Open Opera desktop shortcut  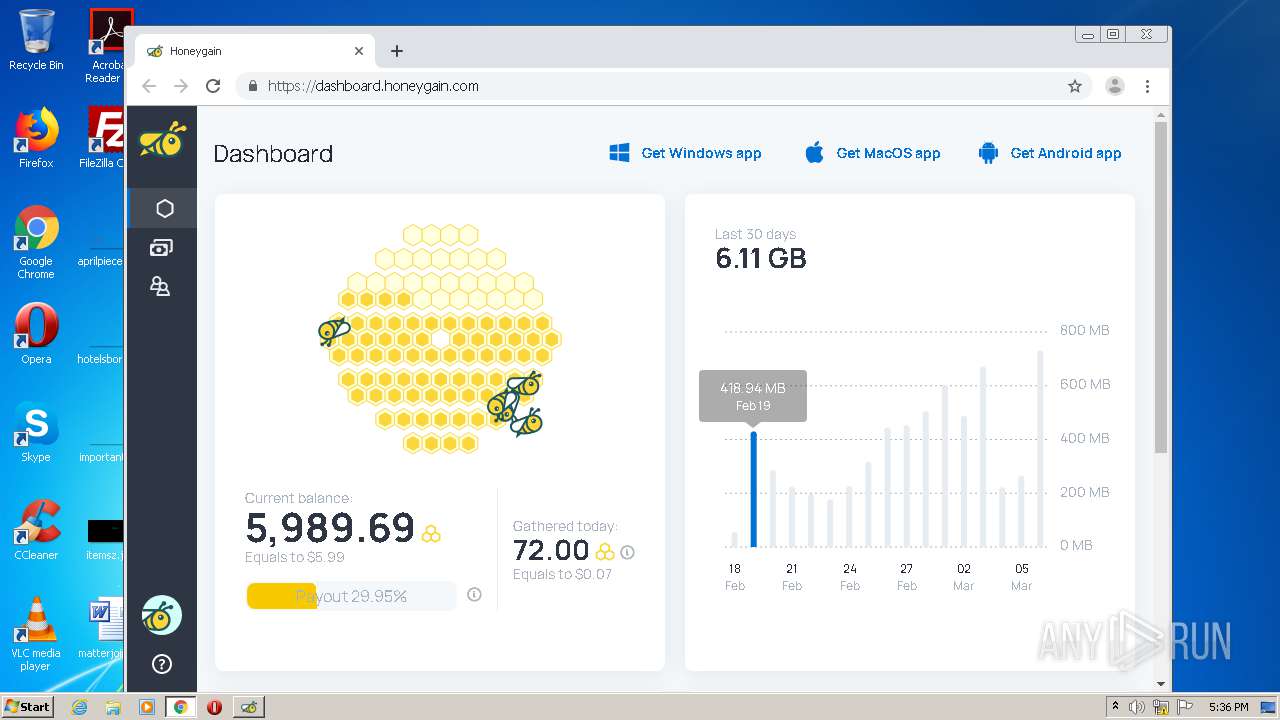click(36, 334)
